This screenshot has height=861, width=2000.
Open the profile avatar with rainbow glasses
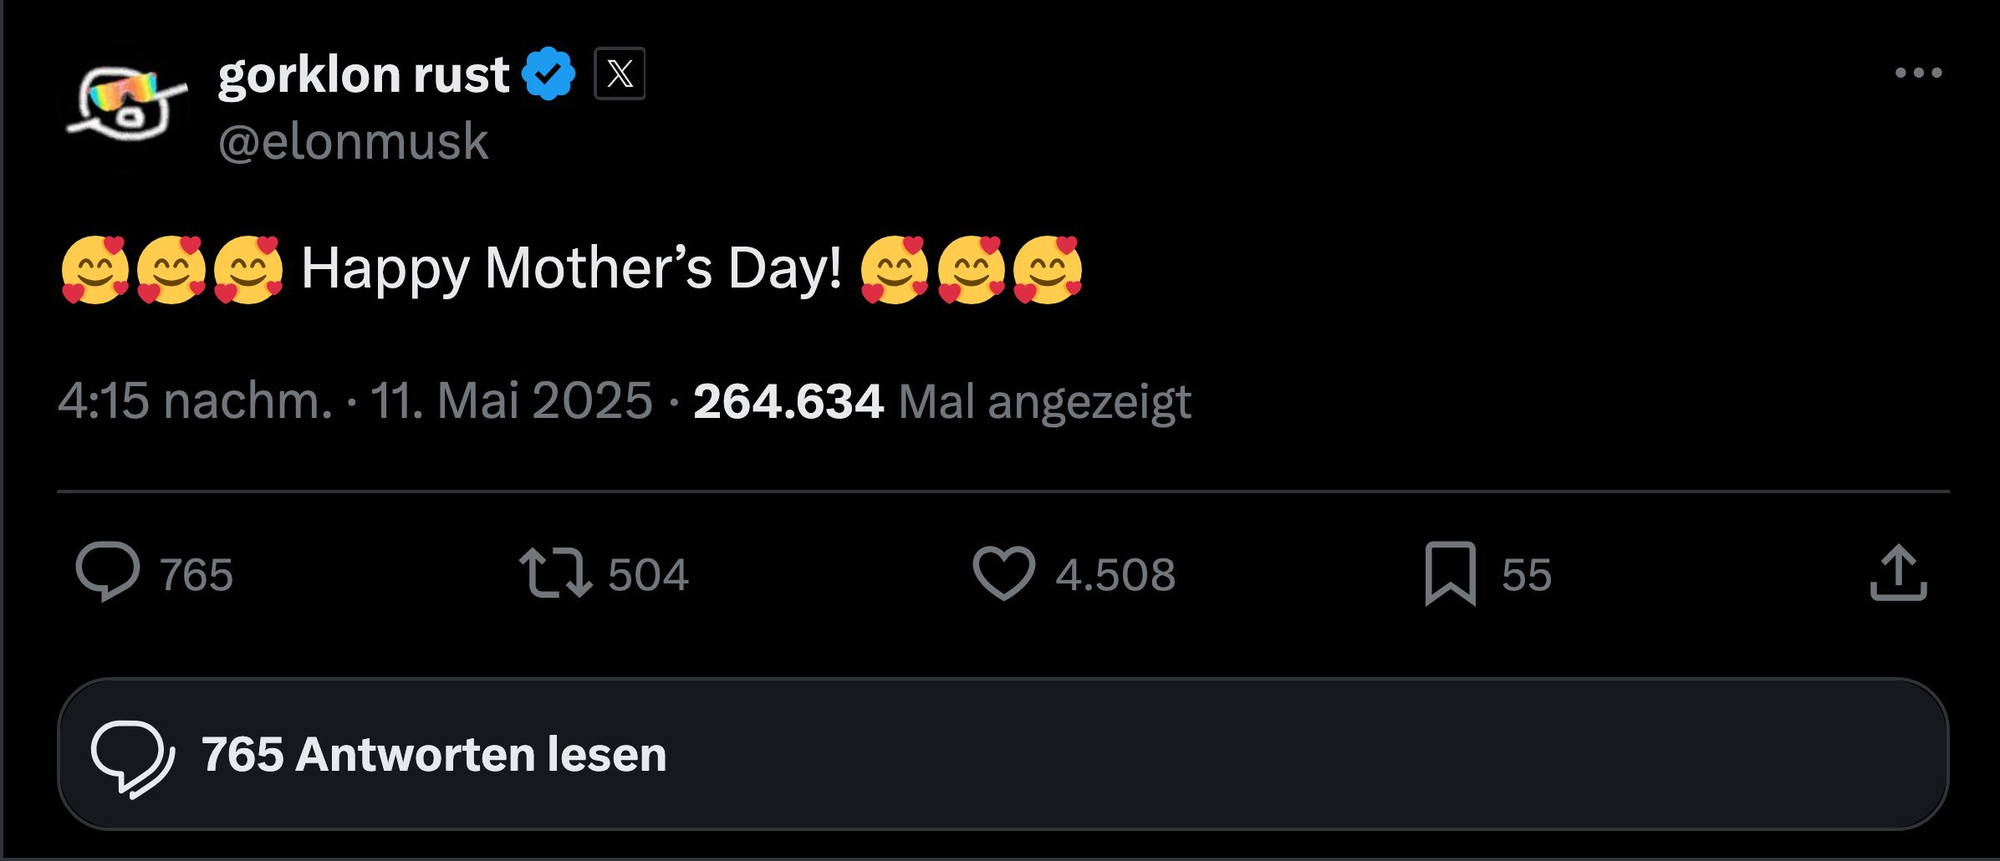tap(126, 103)
